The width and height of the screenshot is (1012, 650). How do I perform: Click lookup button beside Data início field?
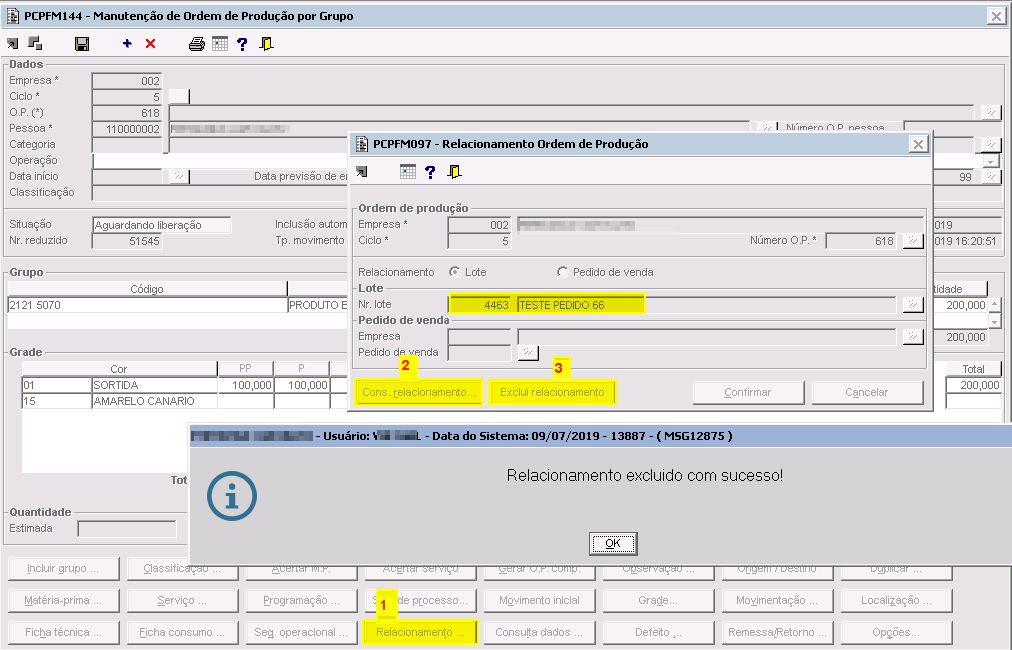pos(179,176)
